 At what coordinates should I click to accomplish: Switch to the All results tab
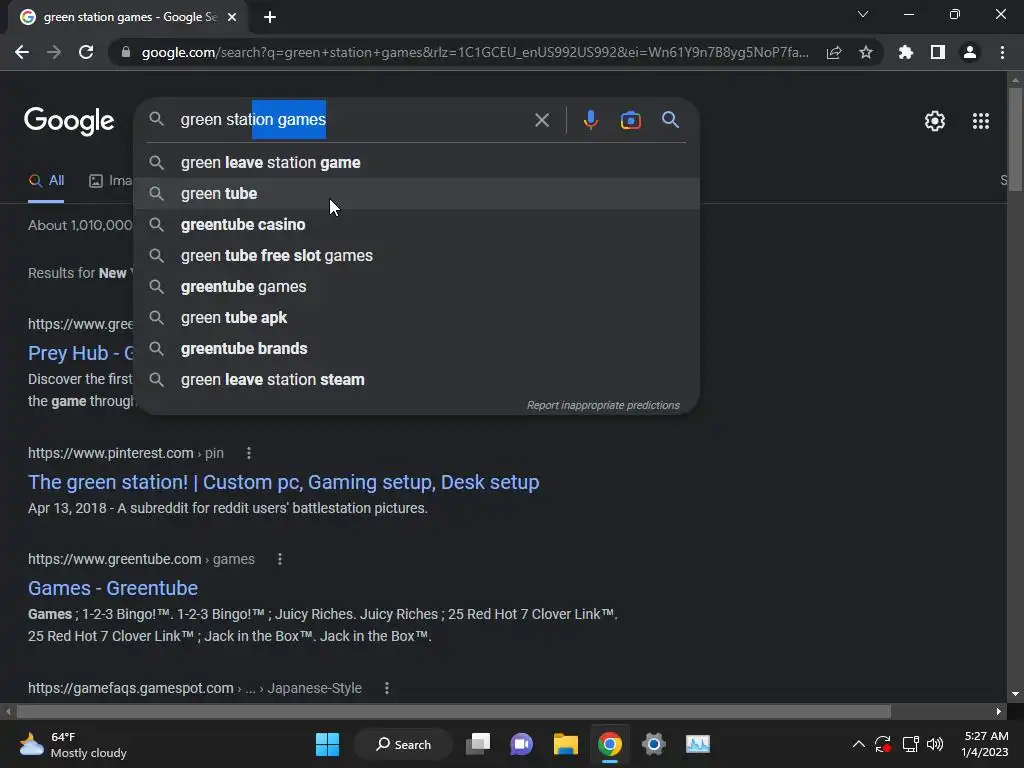click(x=46, y=181)
